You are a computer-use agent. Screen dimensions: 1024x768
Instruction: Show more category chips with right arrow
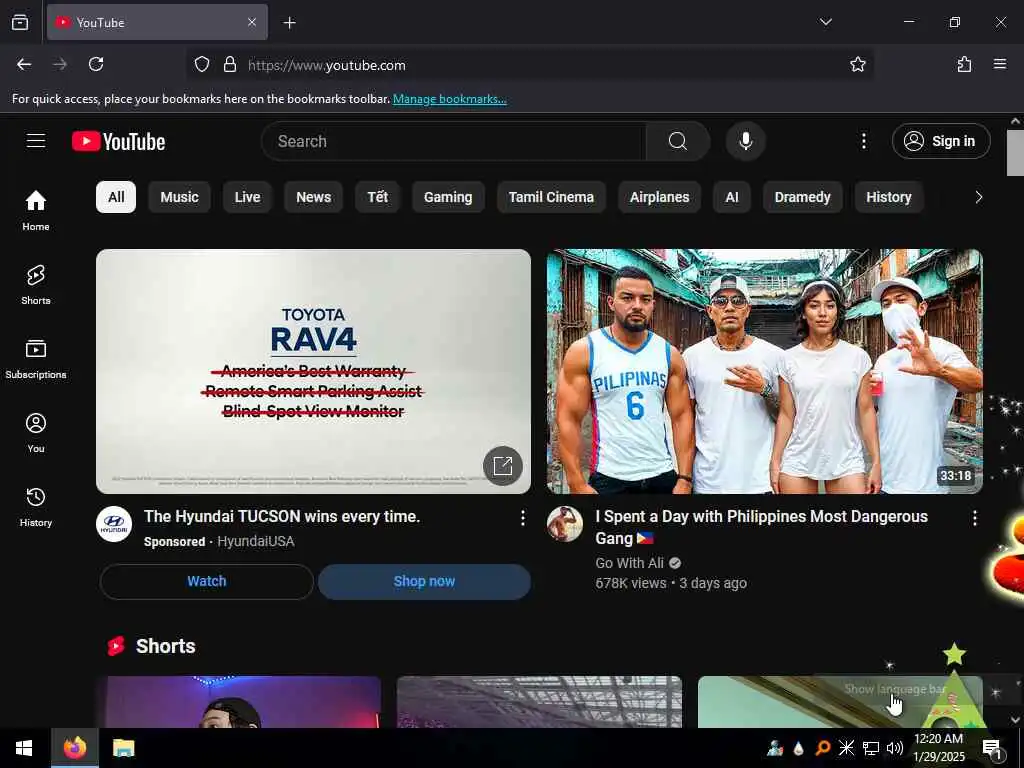tap(978, 197)
